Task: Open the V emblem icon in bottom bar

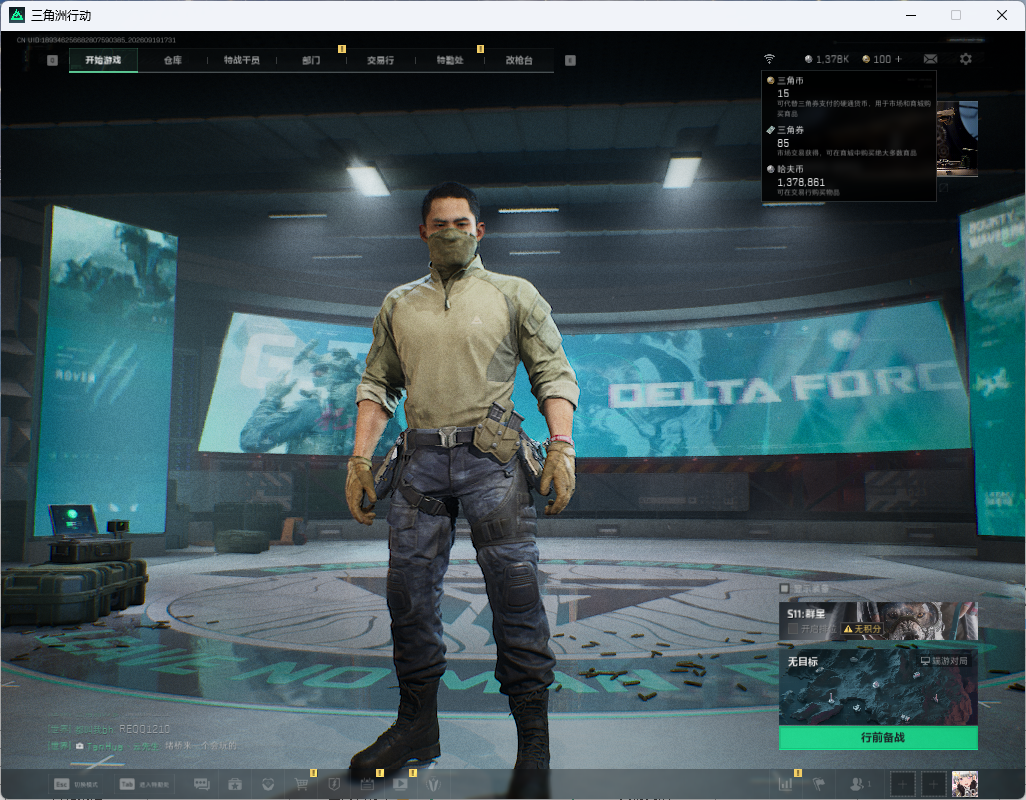Action: pos(433,784)
